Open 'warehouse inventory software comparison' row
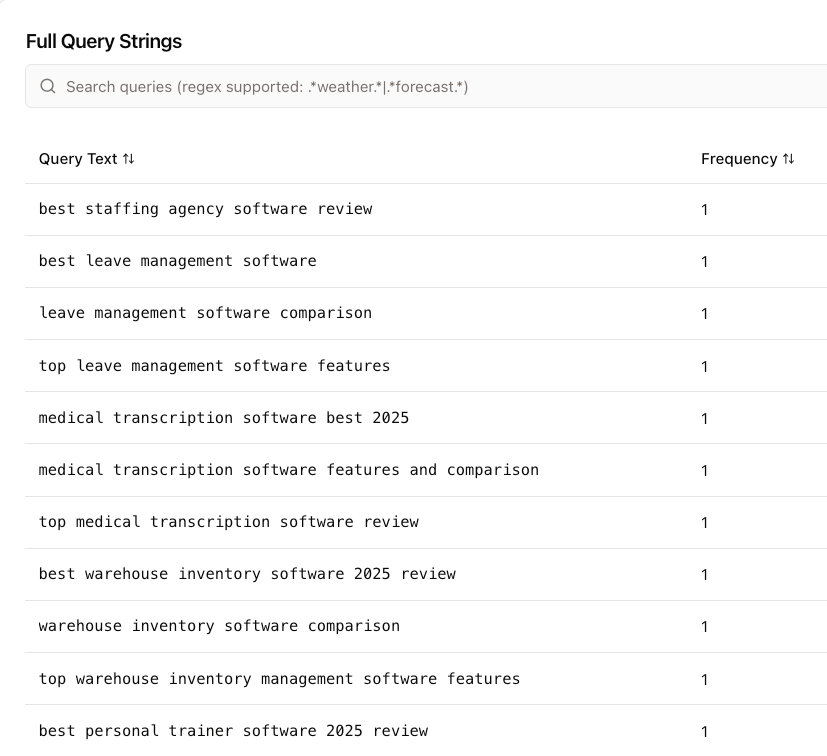The width and height of the screenshot is (827, 756). 219,626
